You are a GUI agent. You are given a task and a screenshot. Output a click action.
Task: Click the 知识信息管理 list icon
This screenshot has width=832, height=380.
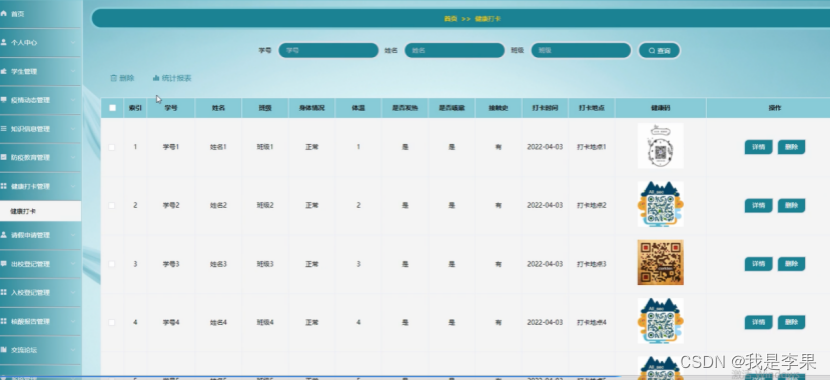pyautogui.click(x=4, y=128)
